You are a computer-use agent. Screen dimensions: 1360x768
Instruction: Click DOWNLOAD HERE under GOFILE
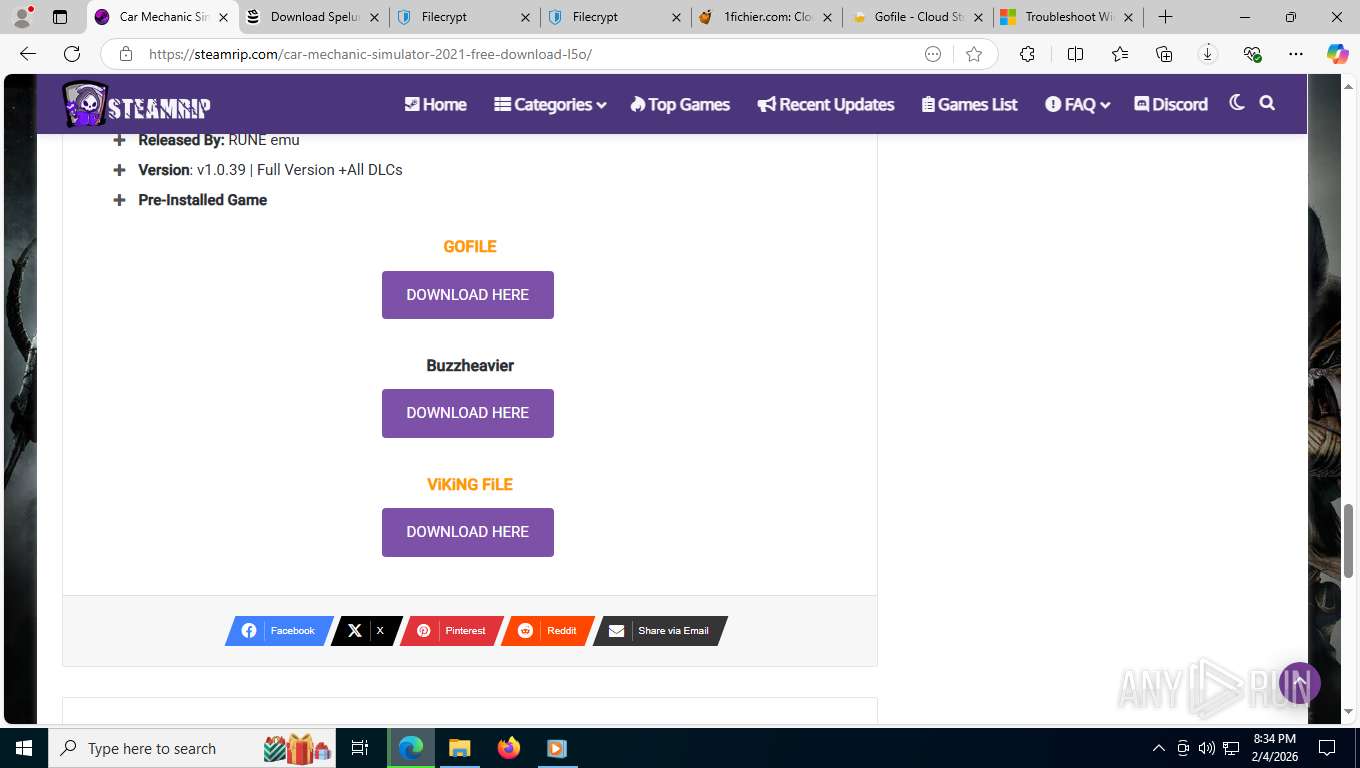tap(468, 295)
